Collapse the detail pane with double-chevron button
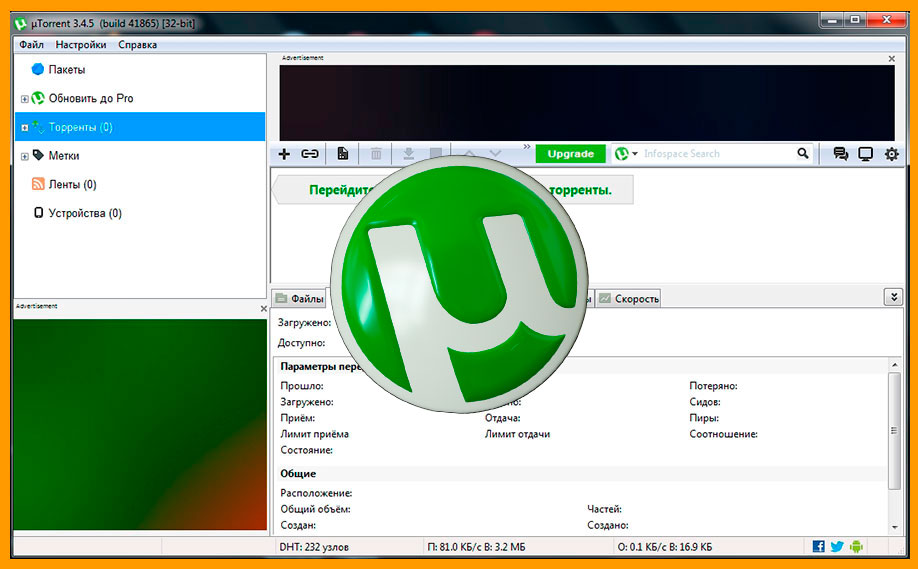The height and width of the screenshot is (569, 918). coord(894,297)
